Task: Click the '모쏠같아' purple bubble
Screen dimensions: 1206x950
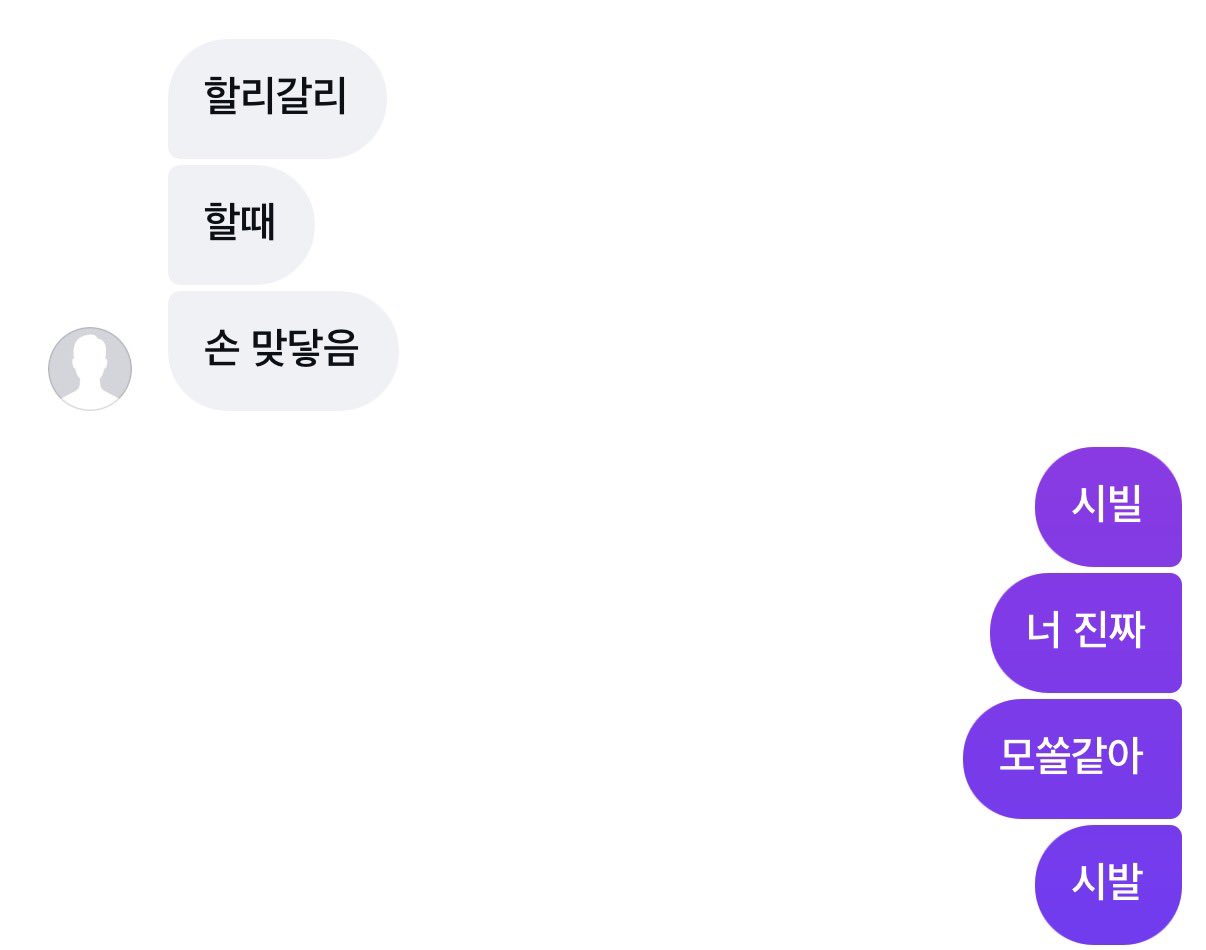Action: pyautogui.click(x=1072, y=759)
